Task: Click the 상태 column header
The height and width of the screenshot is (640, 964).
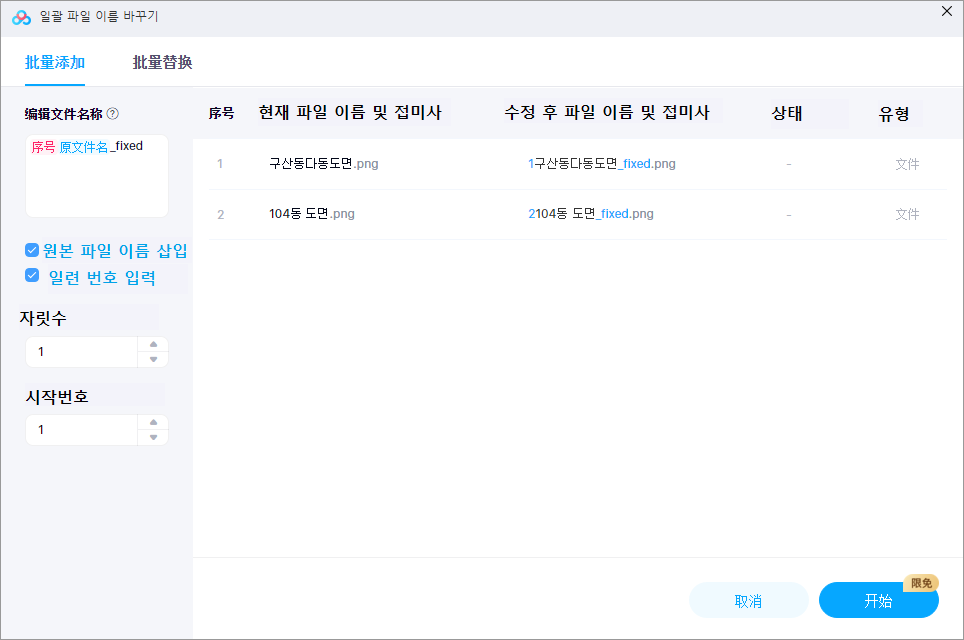Action: point(787,113)
